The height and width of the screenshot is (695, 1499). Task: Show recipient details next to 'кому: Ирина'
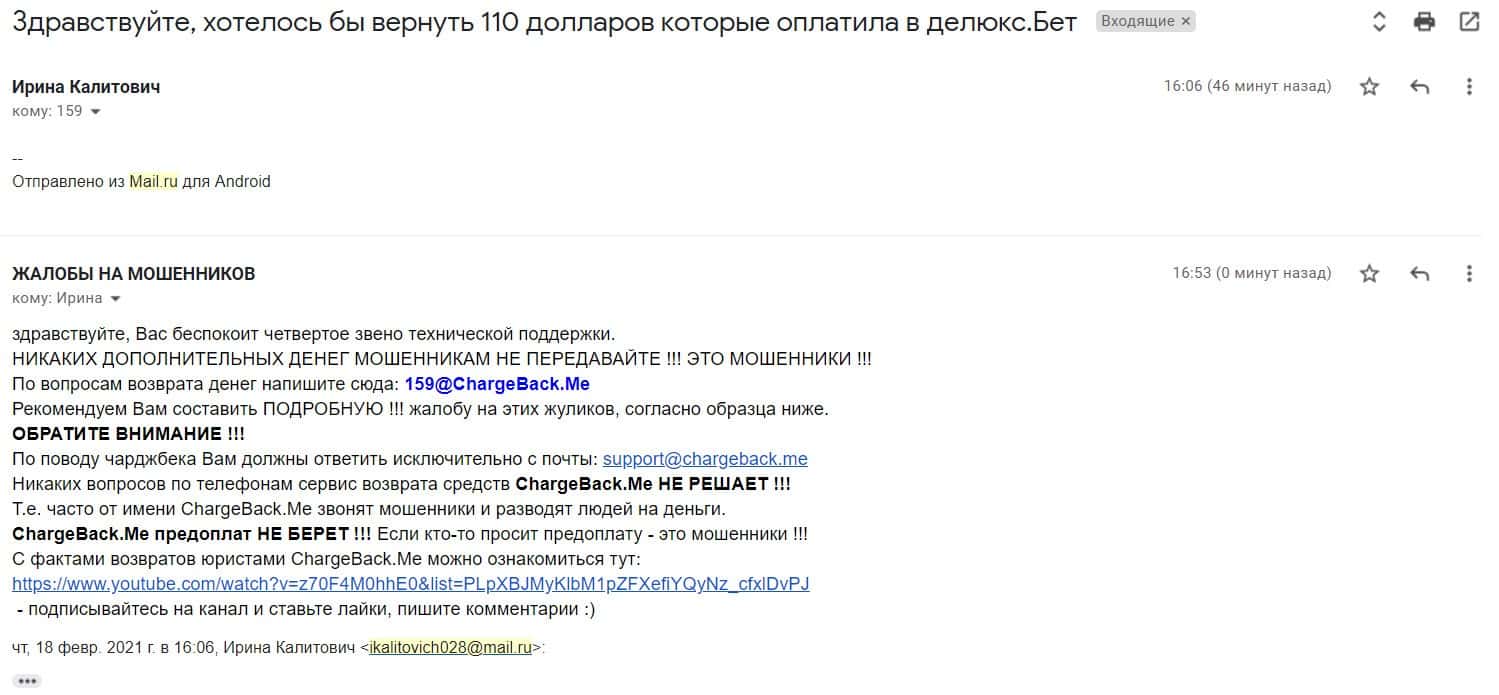tap(116, 299)
